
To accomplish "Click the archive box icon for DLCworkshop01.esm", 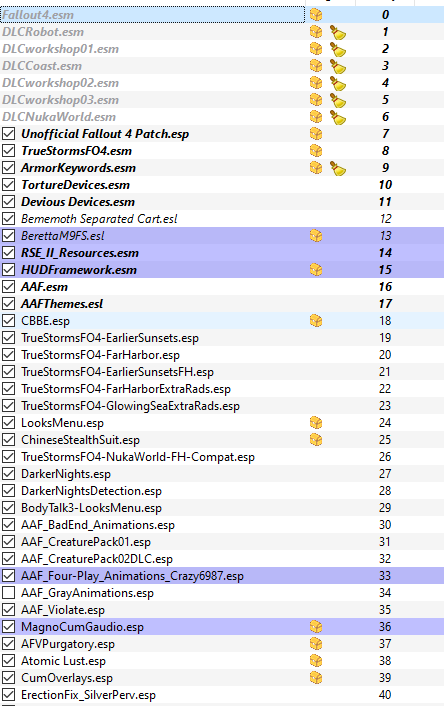I will 316,49.
